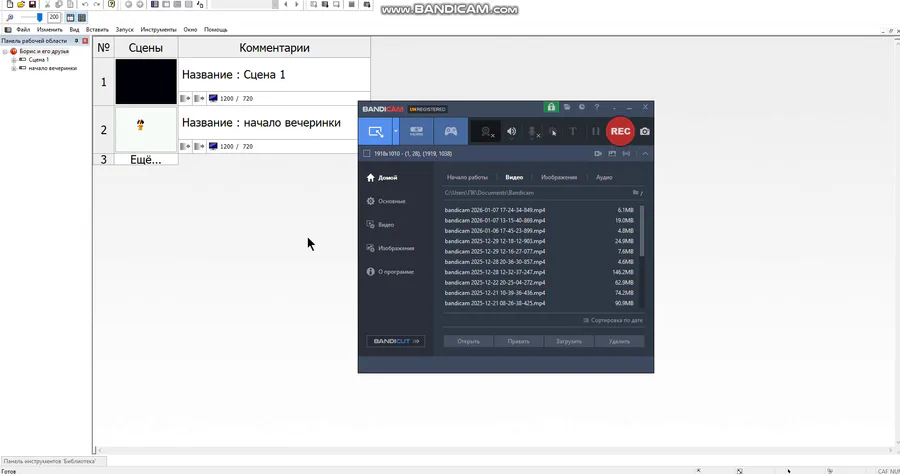900x474 pixels.
Task: Click the Открыть button in Bandicam
Action: 468,341
